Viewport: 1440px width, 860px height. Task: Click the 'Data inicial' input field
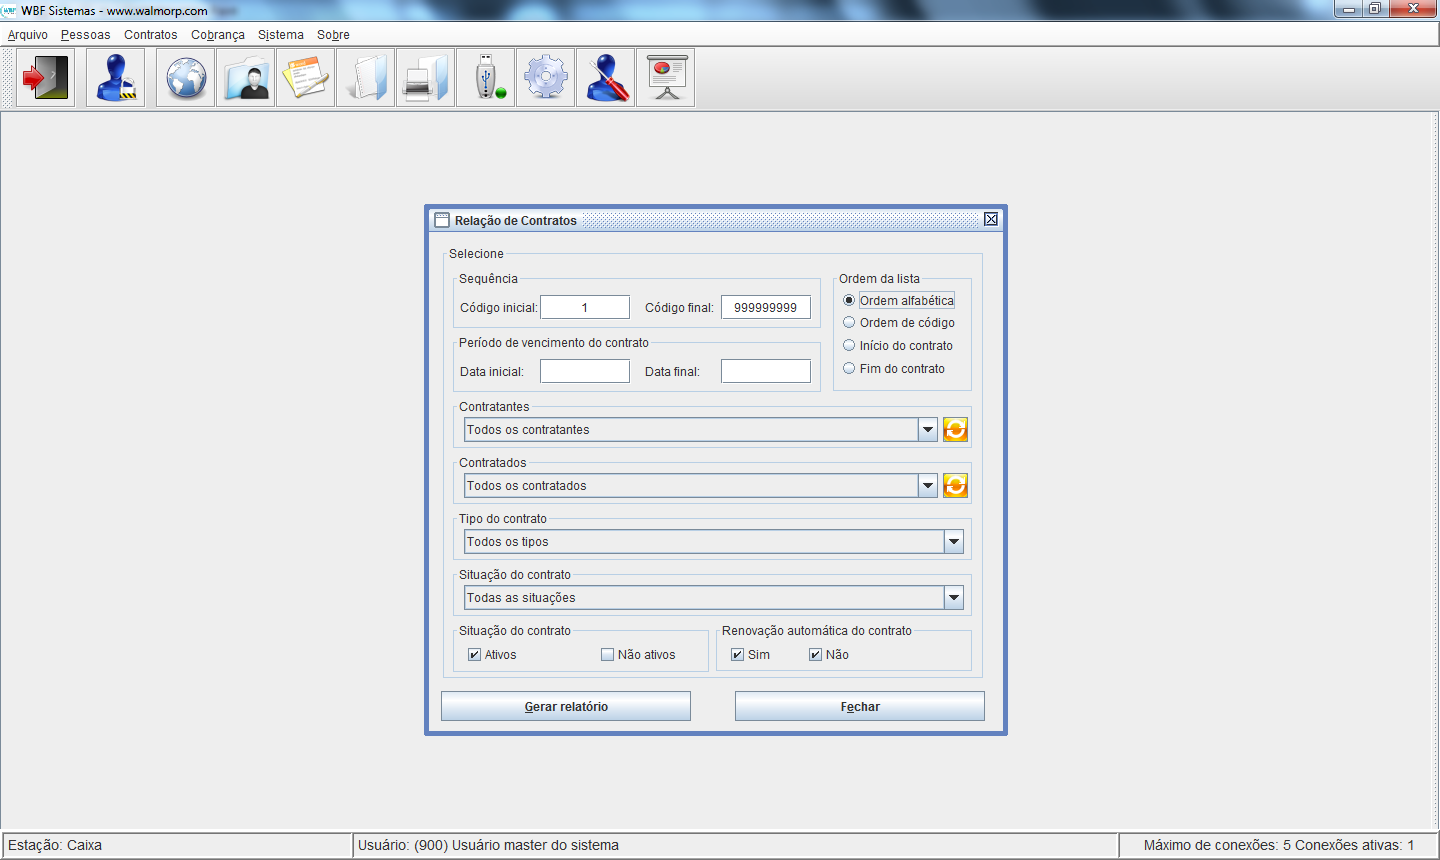[x=585, y=371]
